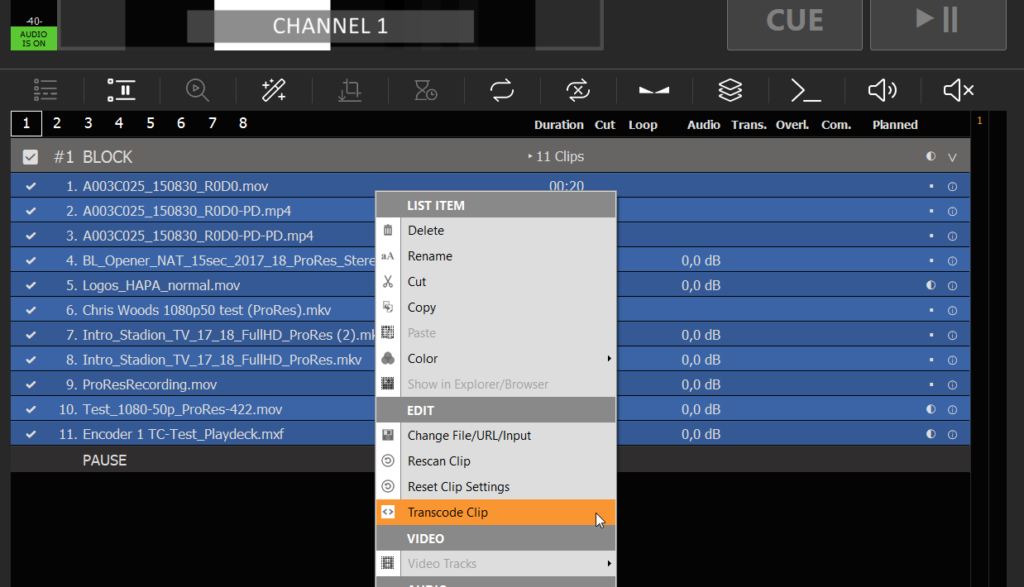Select the playlist overview icon in toolbar
The width and height of the screenshot is (1024, 587).
(x=46, y=90)
